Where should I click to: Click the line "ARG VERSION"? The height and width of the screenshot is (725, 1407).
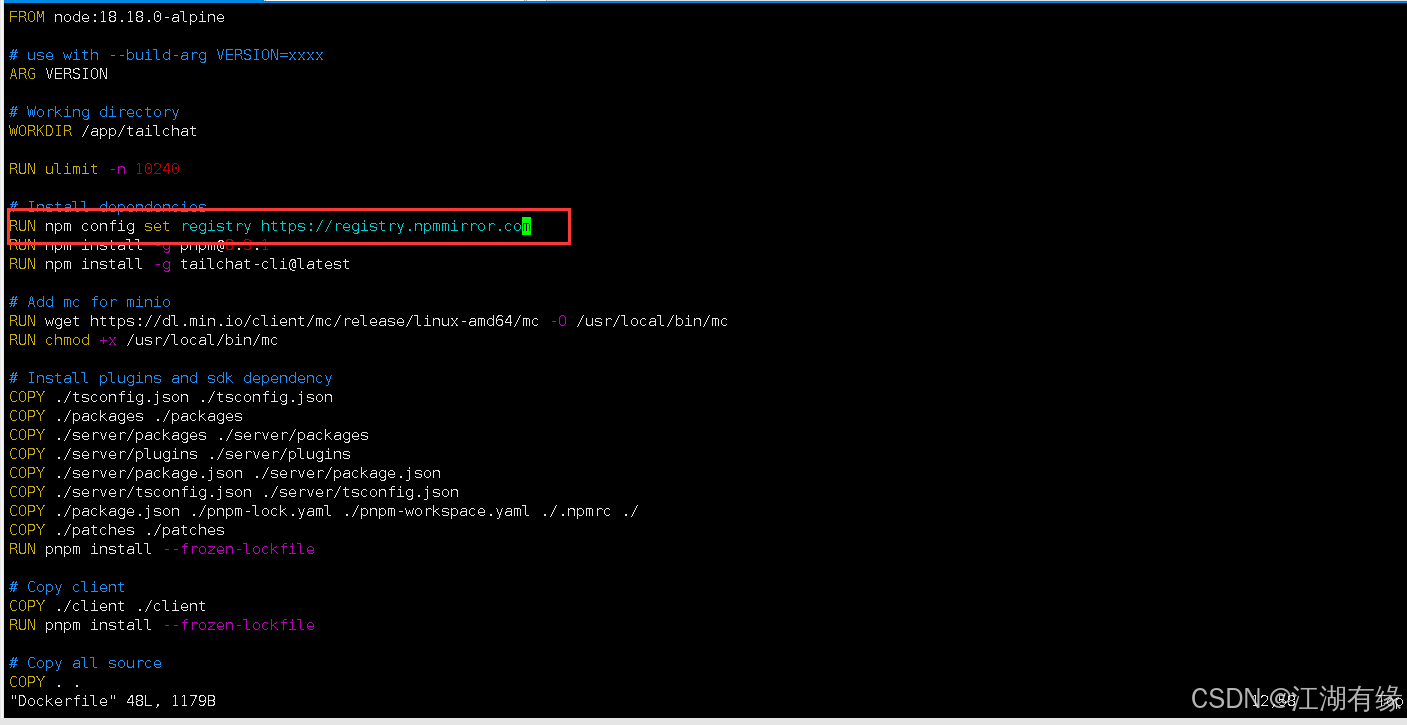(58, 74)
